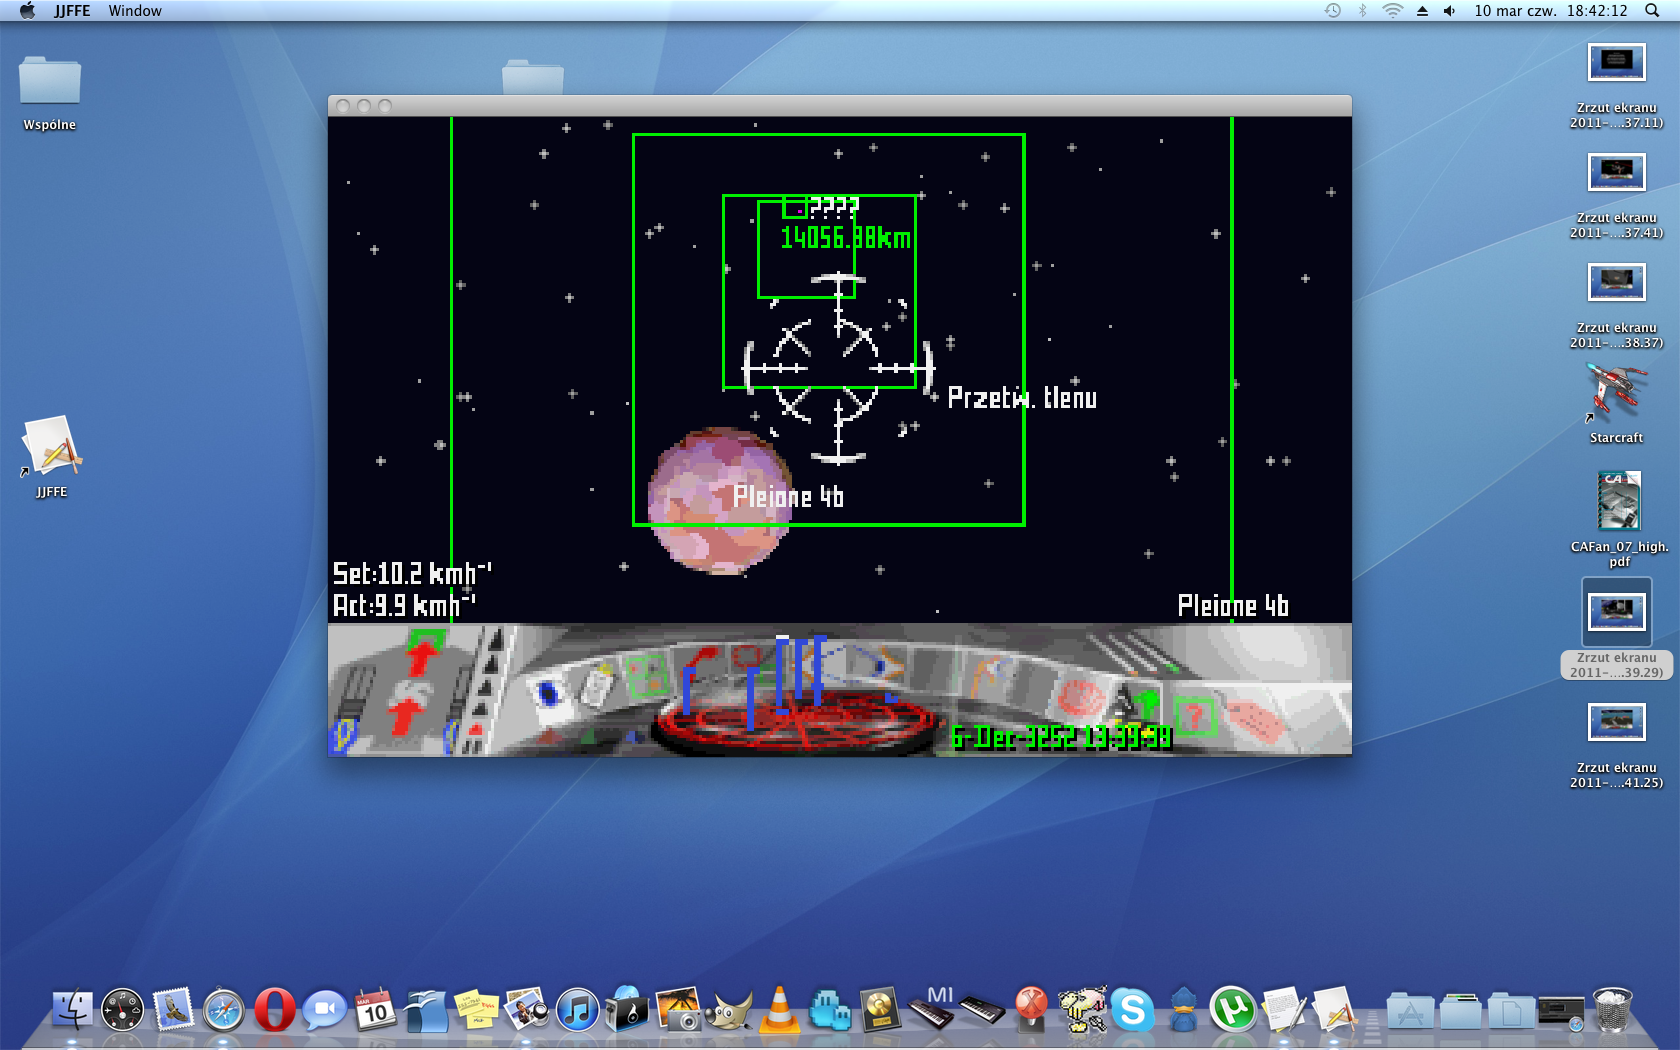Click the red tag icon on console
The image size is (1680, 1050).
click(x=1255, y=721)
